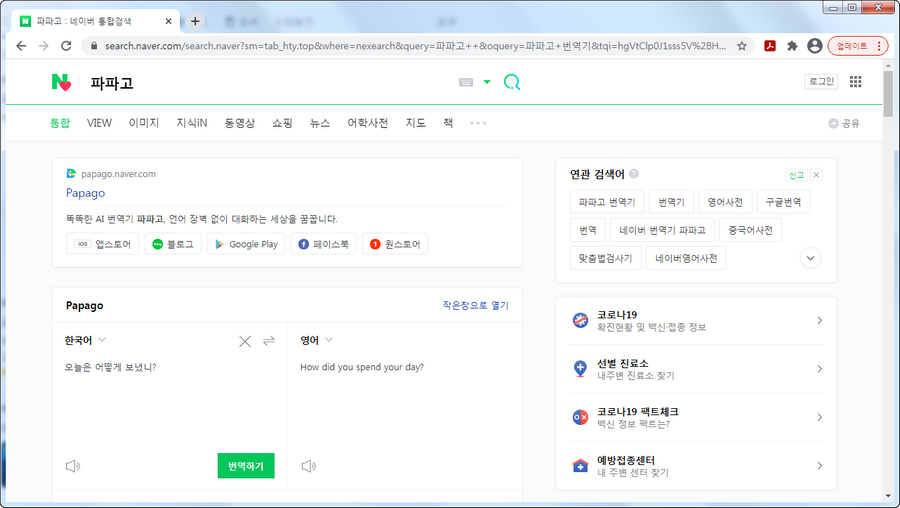The width and height of the screenshot is (900, 508).
Task: Open the papago.naver.com URL link
Action: pyautogui.click(x=118, y=174)
